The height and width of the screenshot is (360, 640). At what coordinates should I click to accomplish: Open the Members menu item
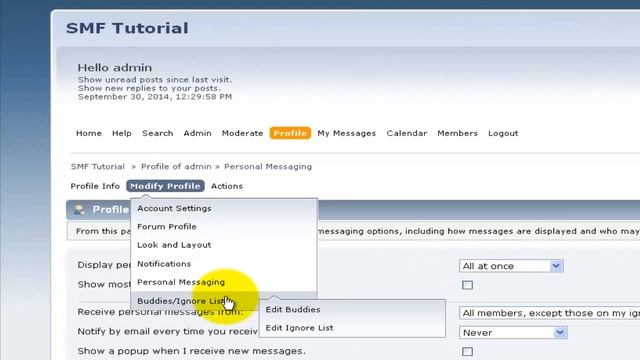coord(457,133)
